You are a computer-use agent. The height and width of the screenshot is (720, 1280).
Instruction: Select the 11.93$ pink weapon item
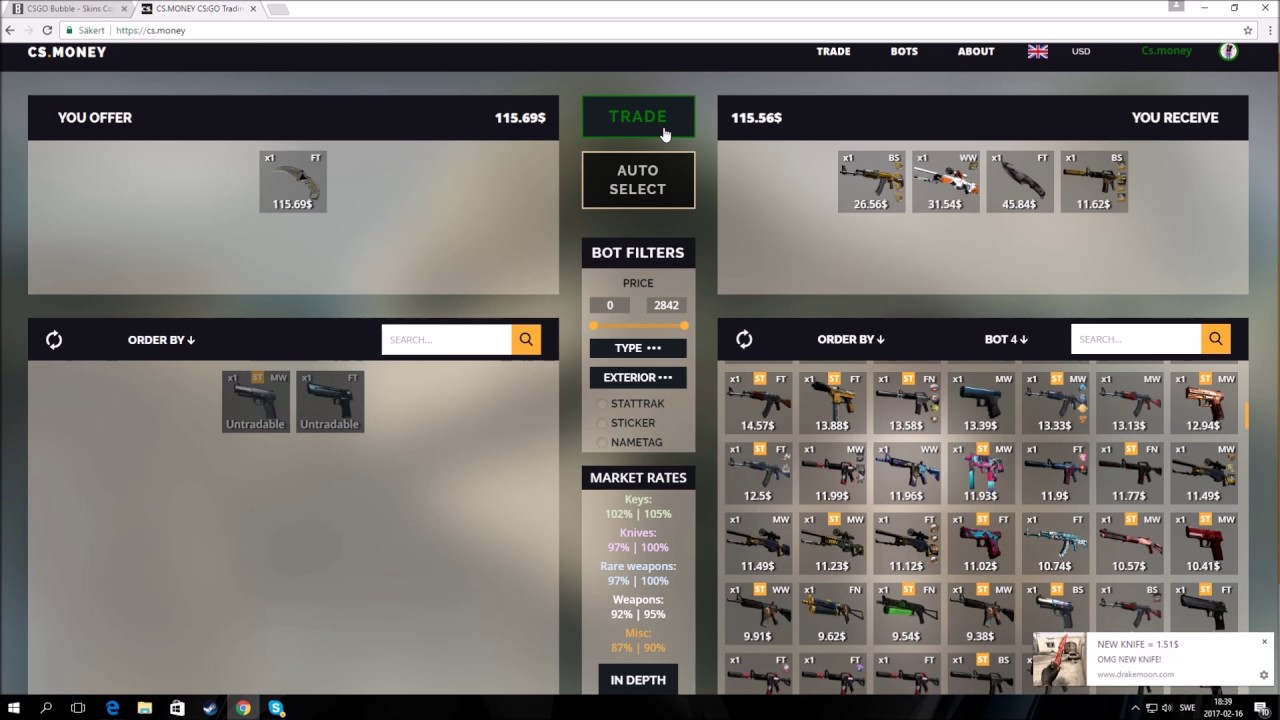pyautogui.click(x=981, y=473)
